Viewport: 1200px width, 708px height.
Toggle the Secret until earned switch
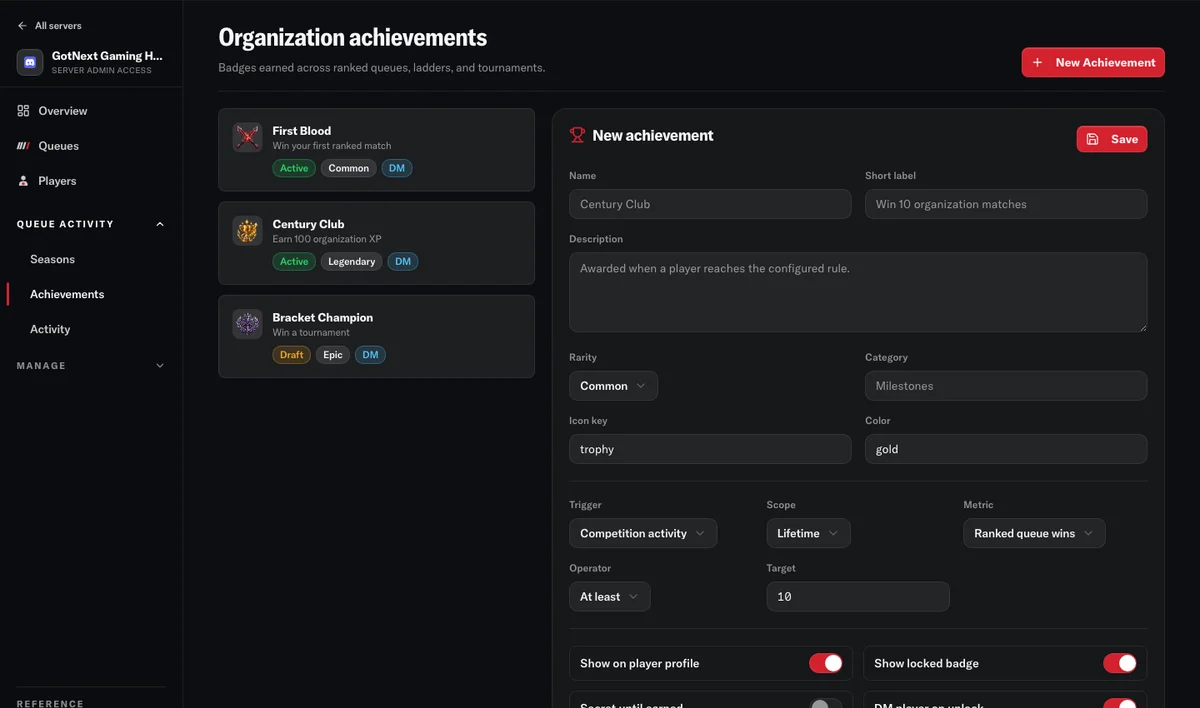click(x=826, y=703)
